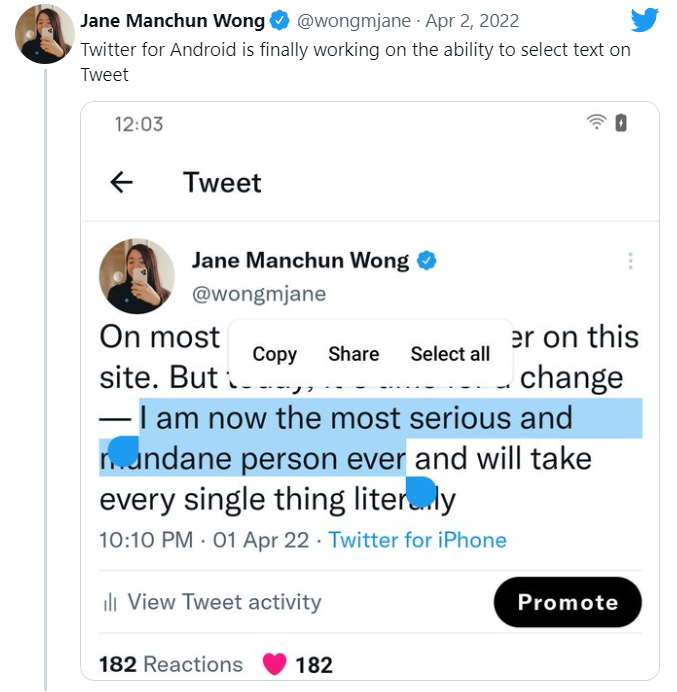This screenshot has height=692, width=677.
Task: Click the Wi-Fi status icon
Action: coord(597,123)
